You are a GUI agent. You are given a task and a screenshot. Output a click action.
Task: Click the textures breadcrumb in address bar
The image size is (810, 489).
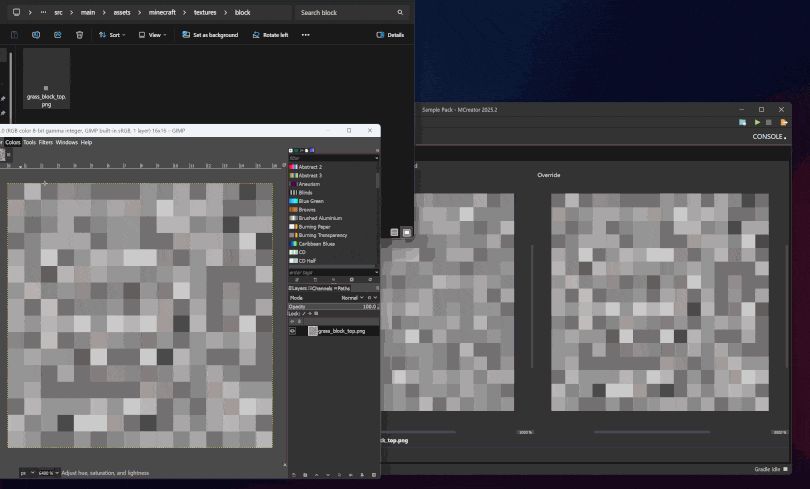tap(205, 12)
